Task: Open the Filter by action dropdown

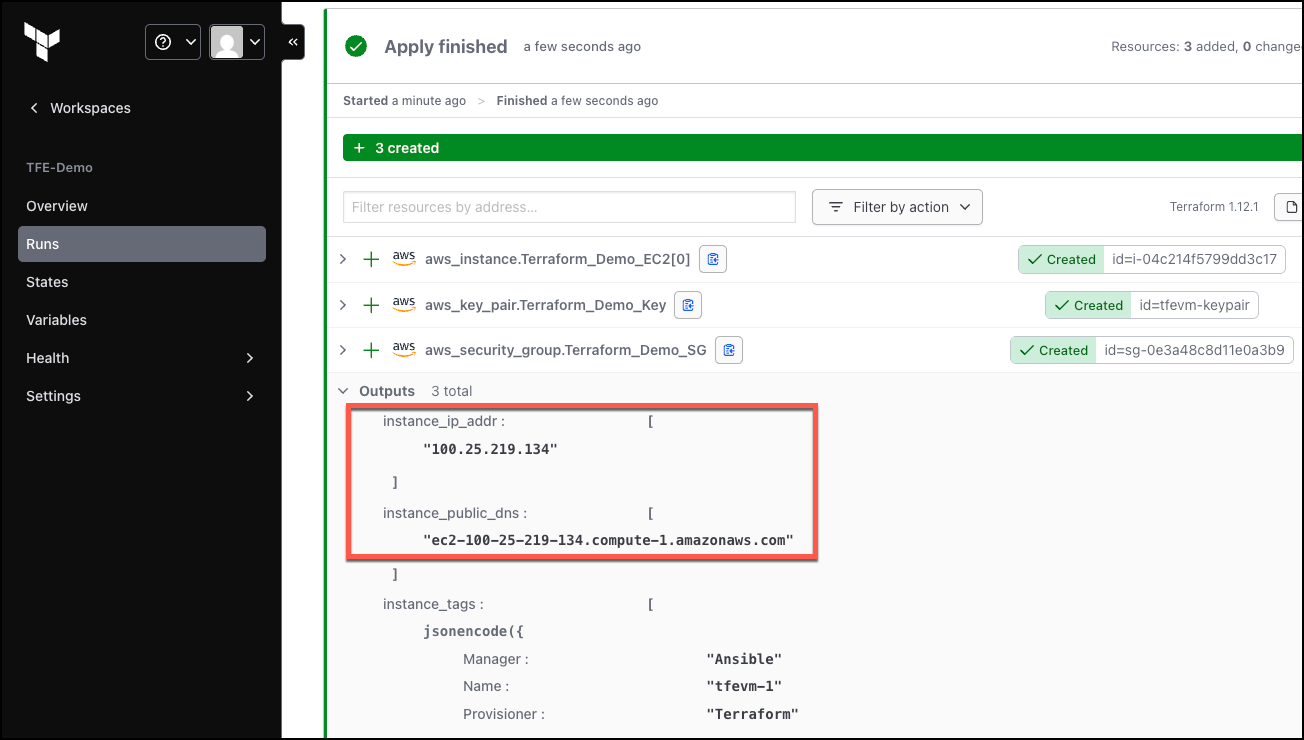Action: [x=897, y=207]
